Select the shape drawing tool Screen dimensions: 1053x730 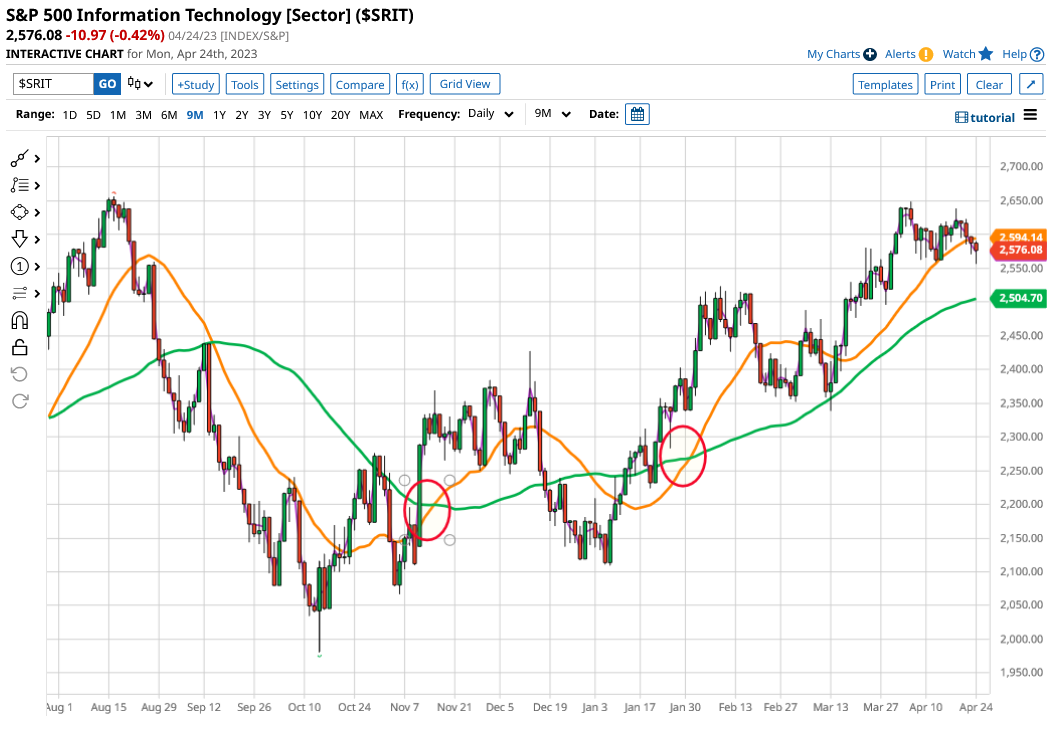point(20,212)
